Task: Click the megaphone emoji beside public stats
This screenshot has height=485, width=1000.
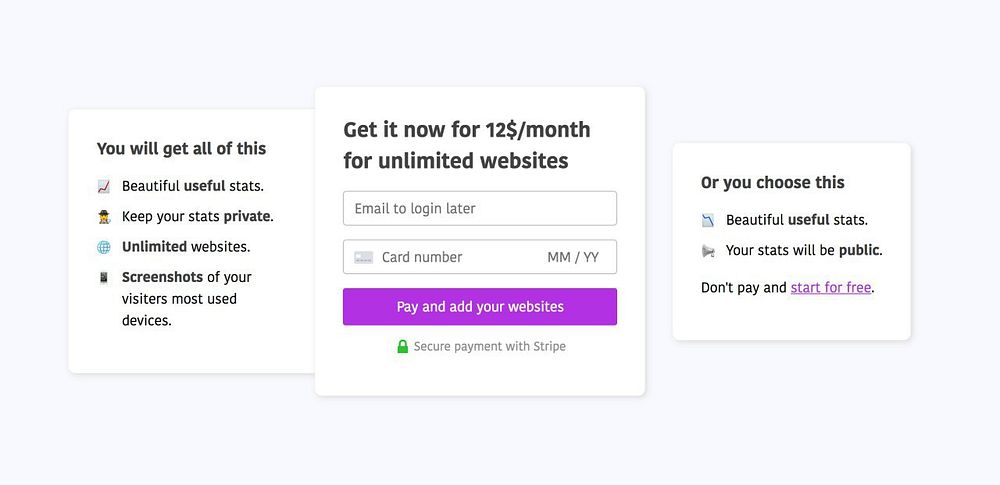Action: point(708,251)
